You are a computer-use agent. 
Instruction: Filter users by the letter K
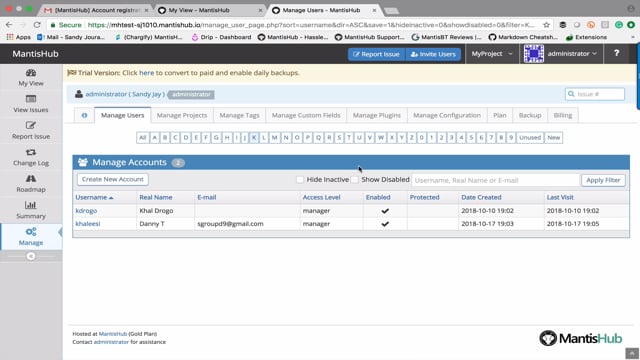click(x=254, y=138)
